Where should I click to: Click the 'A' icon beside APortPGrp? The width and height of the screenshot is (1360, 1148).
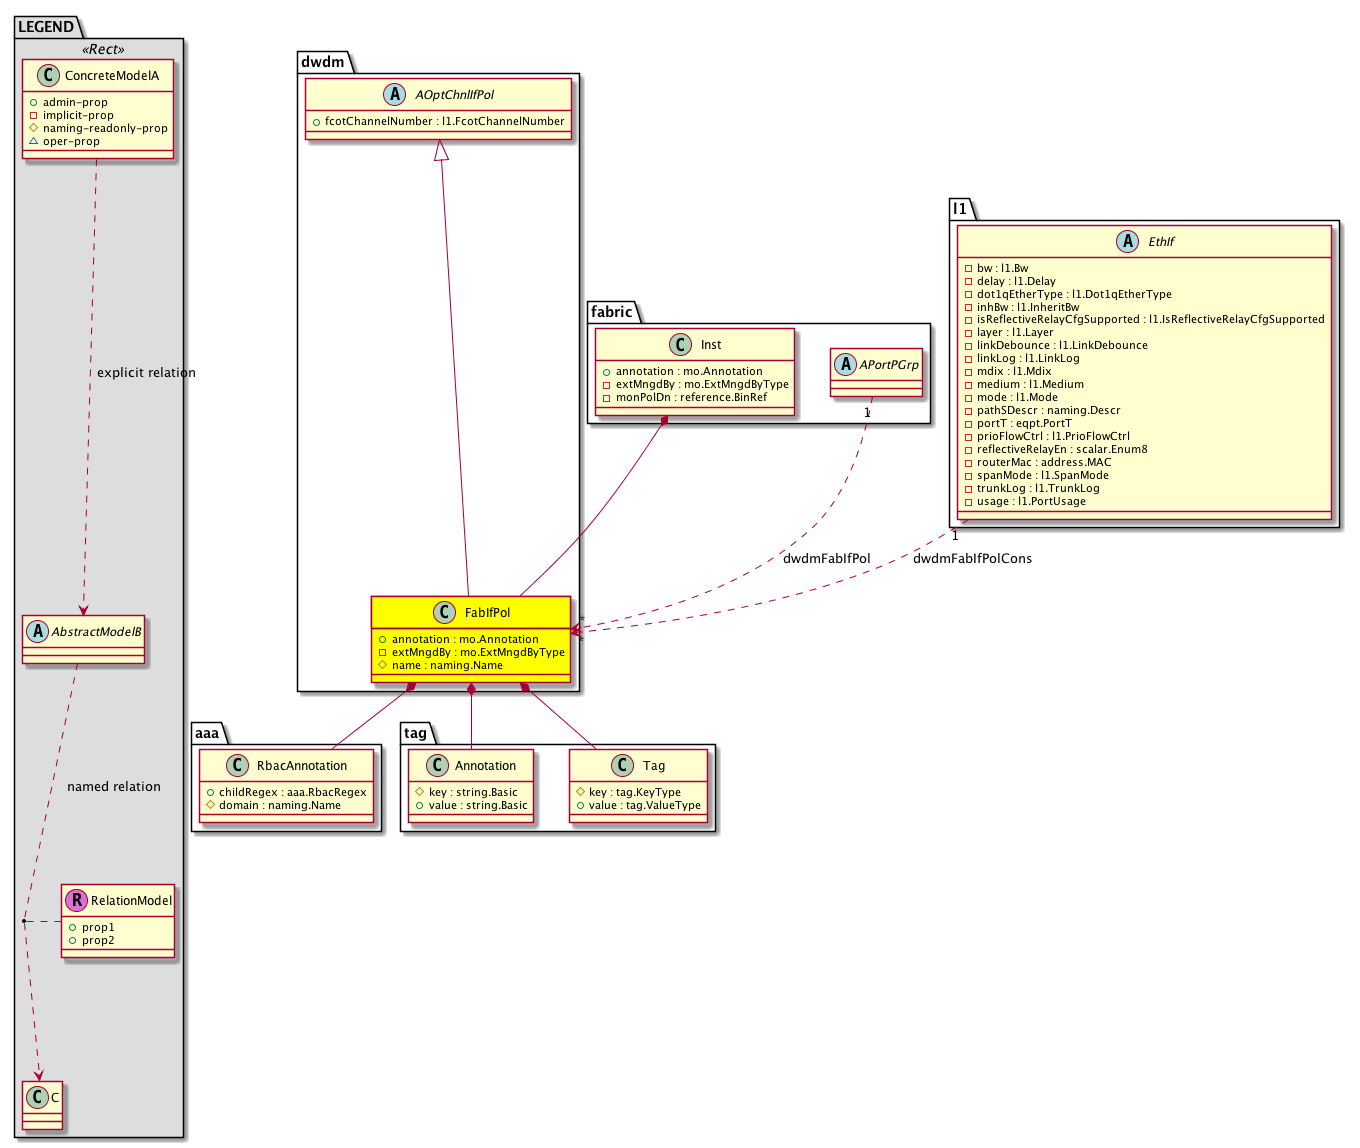846,365
